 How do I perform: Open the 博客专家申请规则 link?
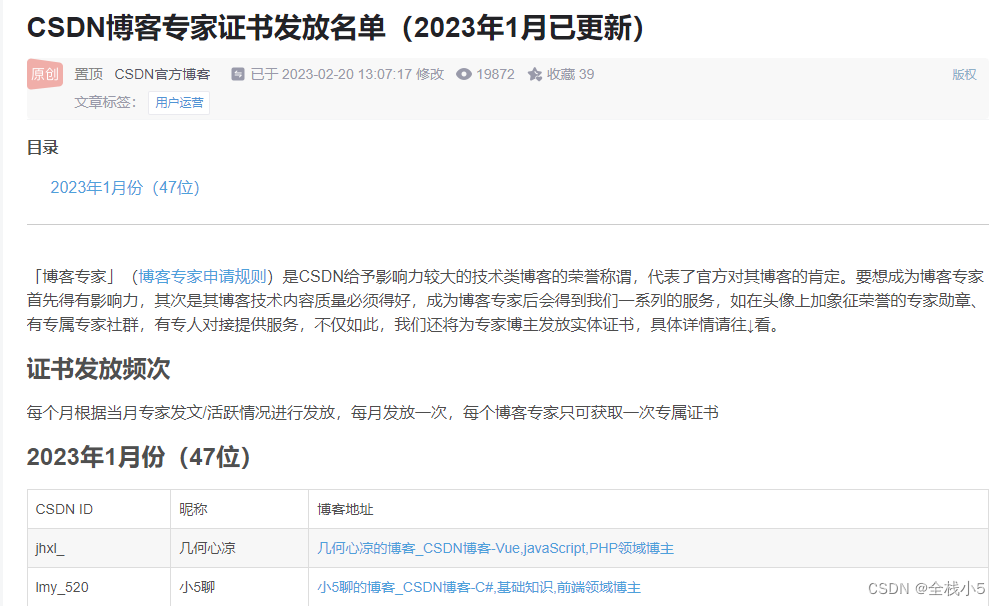pyautogui.click(x=202, y=276)
